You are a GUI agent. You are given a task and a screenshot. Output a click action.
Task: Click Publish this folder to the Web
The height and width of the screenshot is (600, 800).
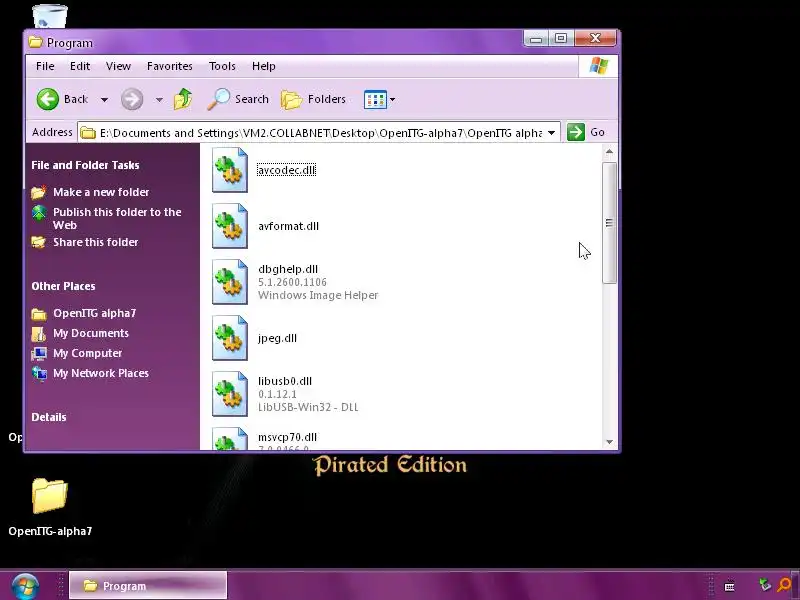click(x=117, y=218)
